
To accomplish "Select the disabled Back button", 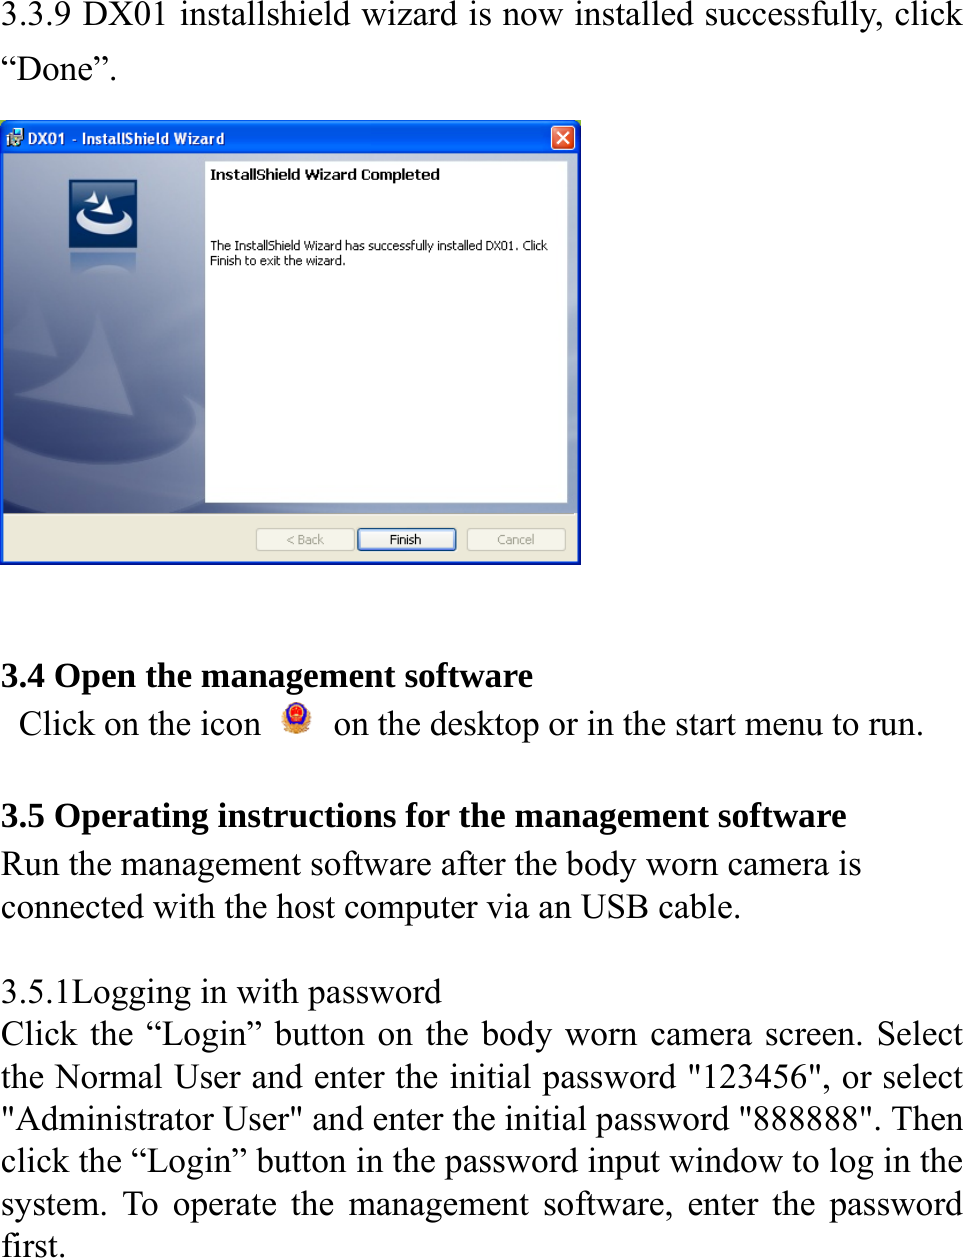I will pos(304,539).
